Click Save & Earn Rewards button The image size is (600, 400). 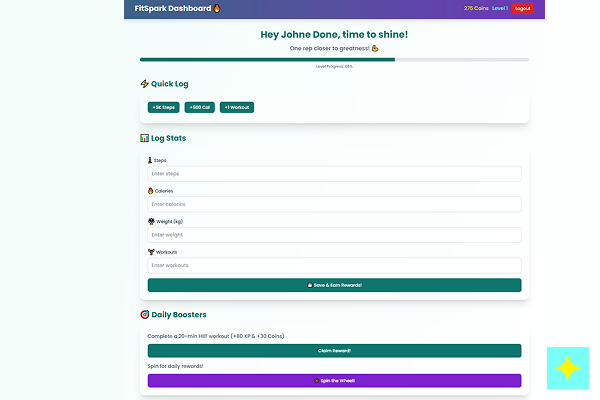pyautogui.click(x=334, y=285)
